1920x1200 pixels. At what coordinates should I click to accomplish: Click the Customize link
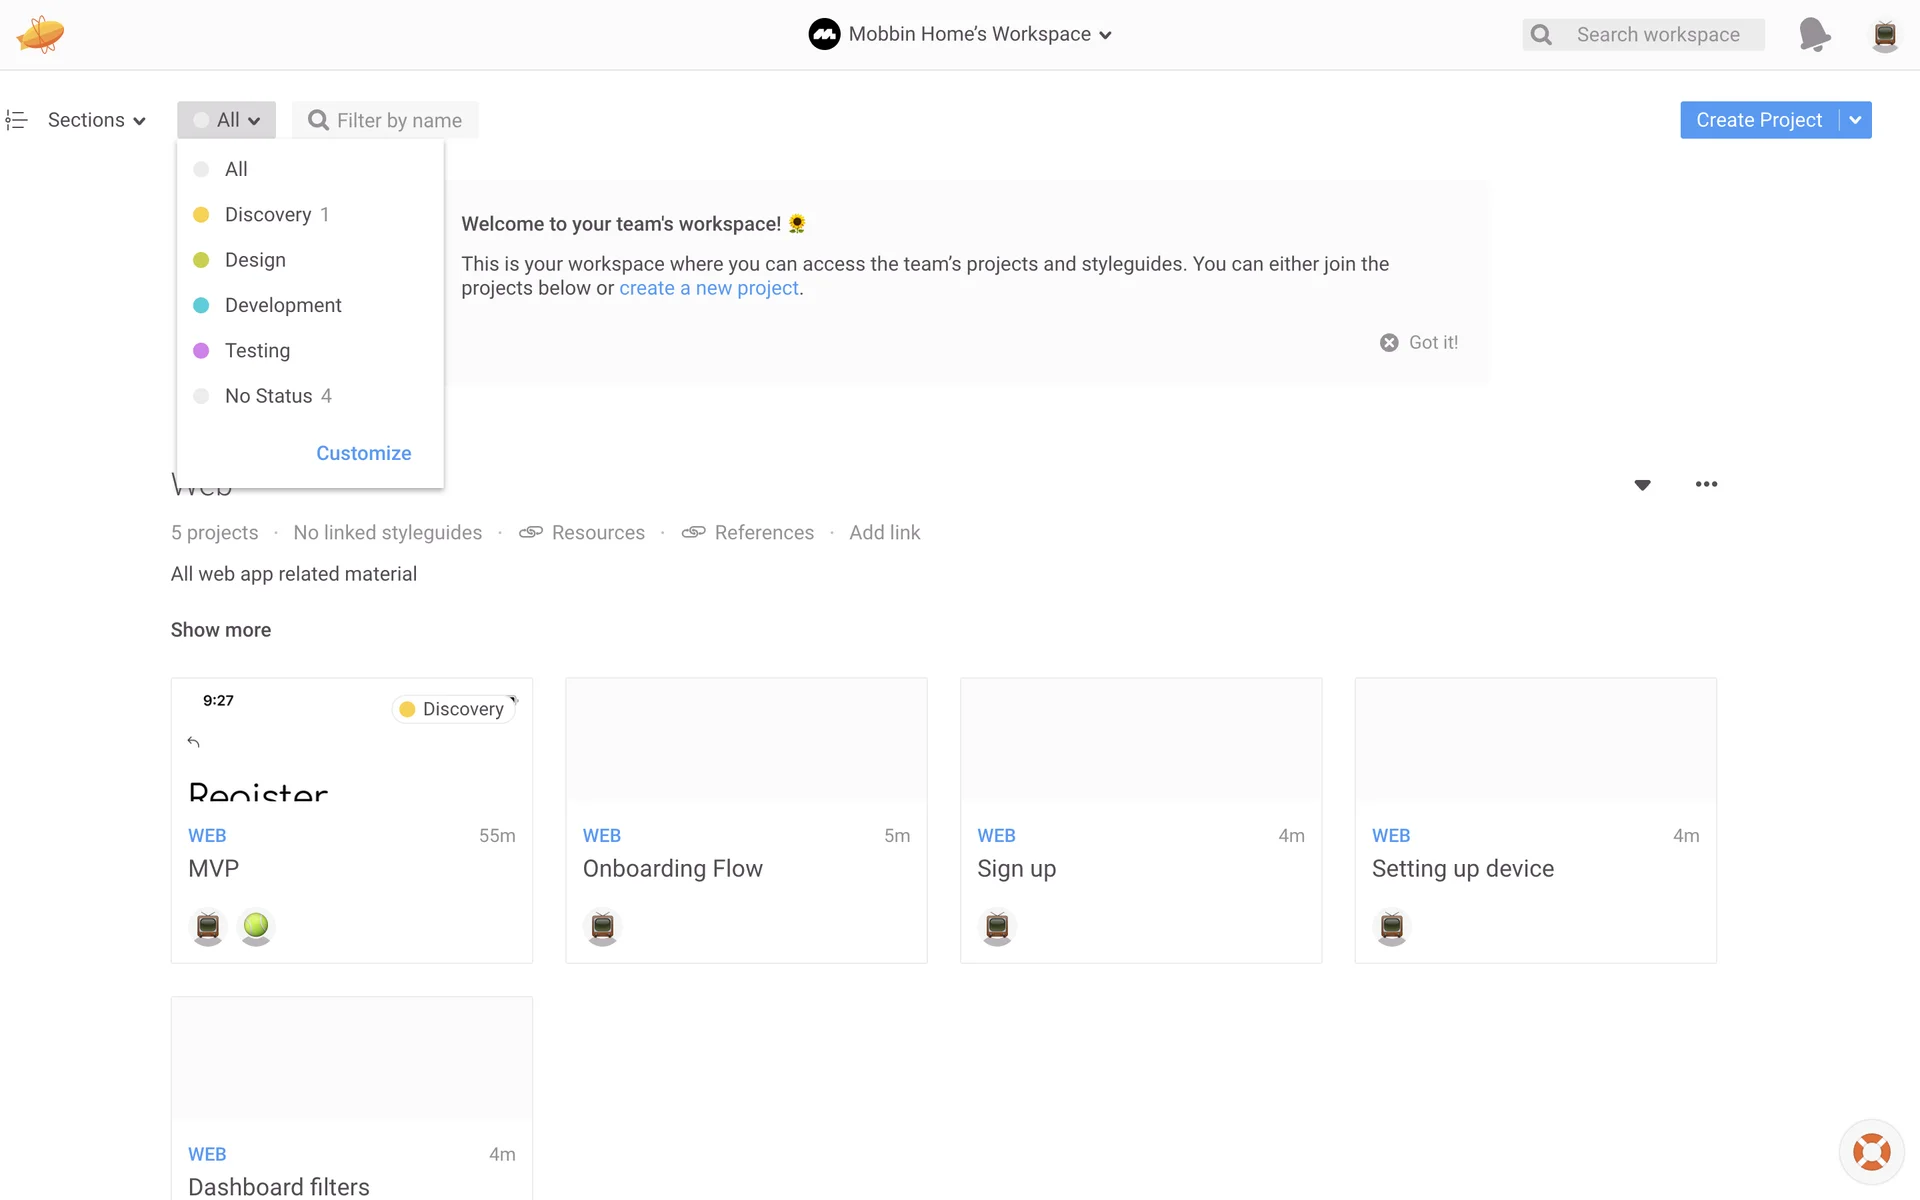pyautogui.click(x=363, y=453)
